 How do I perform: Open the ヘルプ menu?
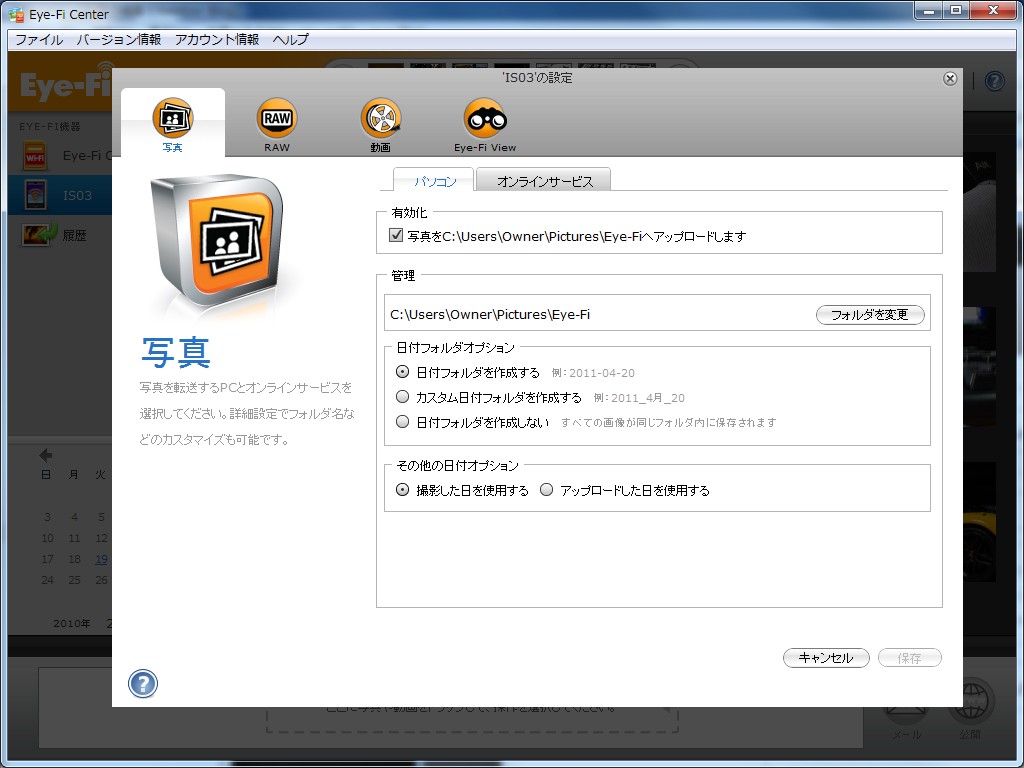pyautogui.click(x=291, y=39)
